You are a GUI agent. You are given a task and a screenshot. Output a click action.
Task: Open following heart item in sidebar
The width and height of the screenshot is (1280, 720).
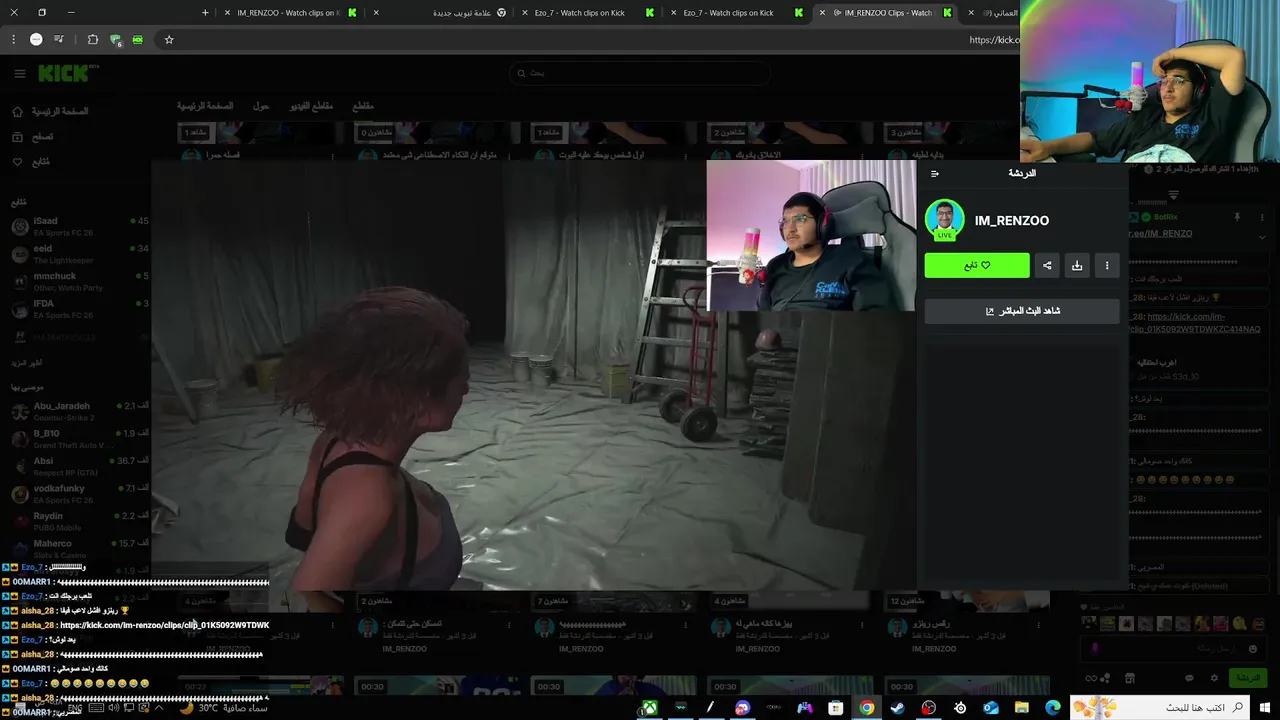click(30, 162)
